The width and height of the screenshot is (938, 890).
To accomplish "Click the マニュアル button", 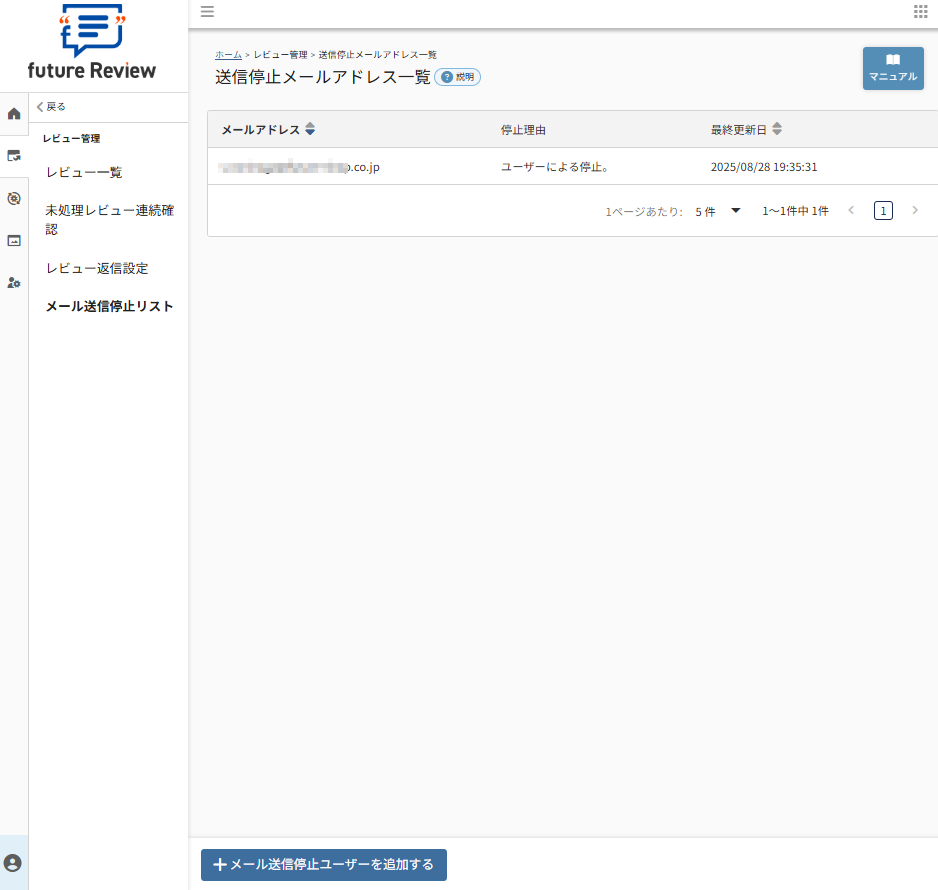I will (893, 68).
